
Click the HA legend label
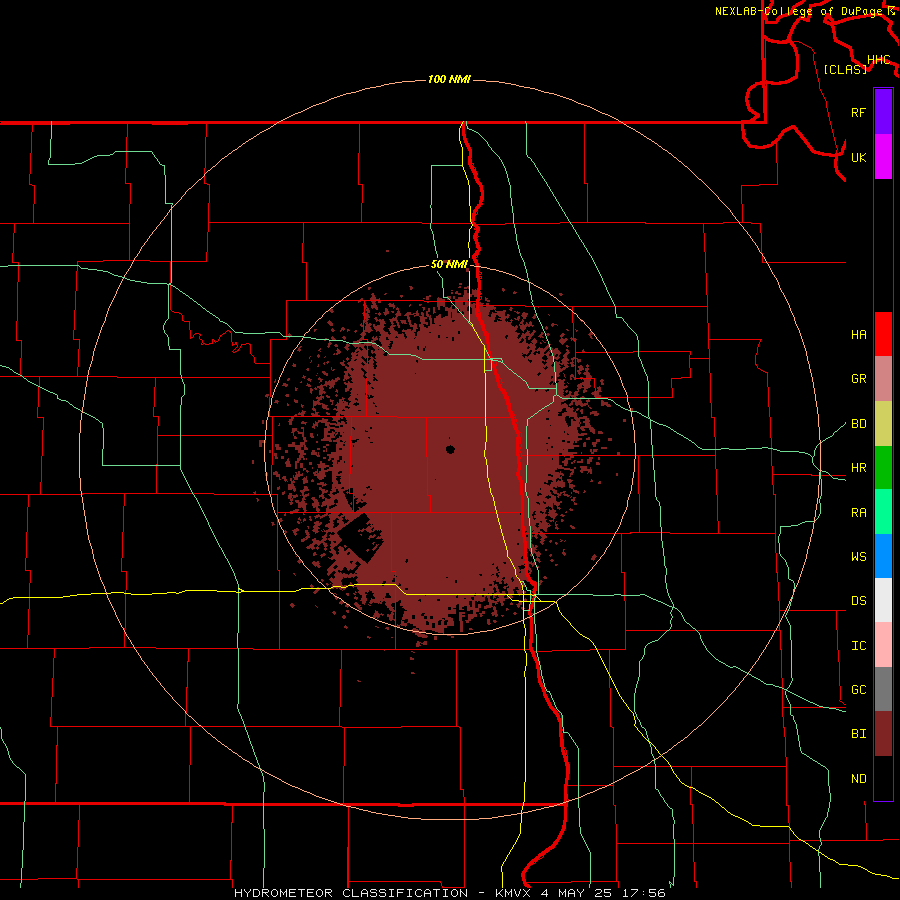point(858,335)
